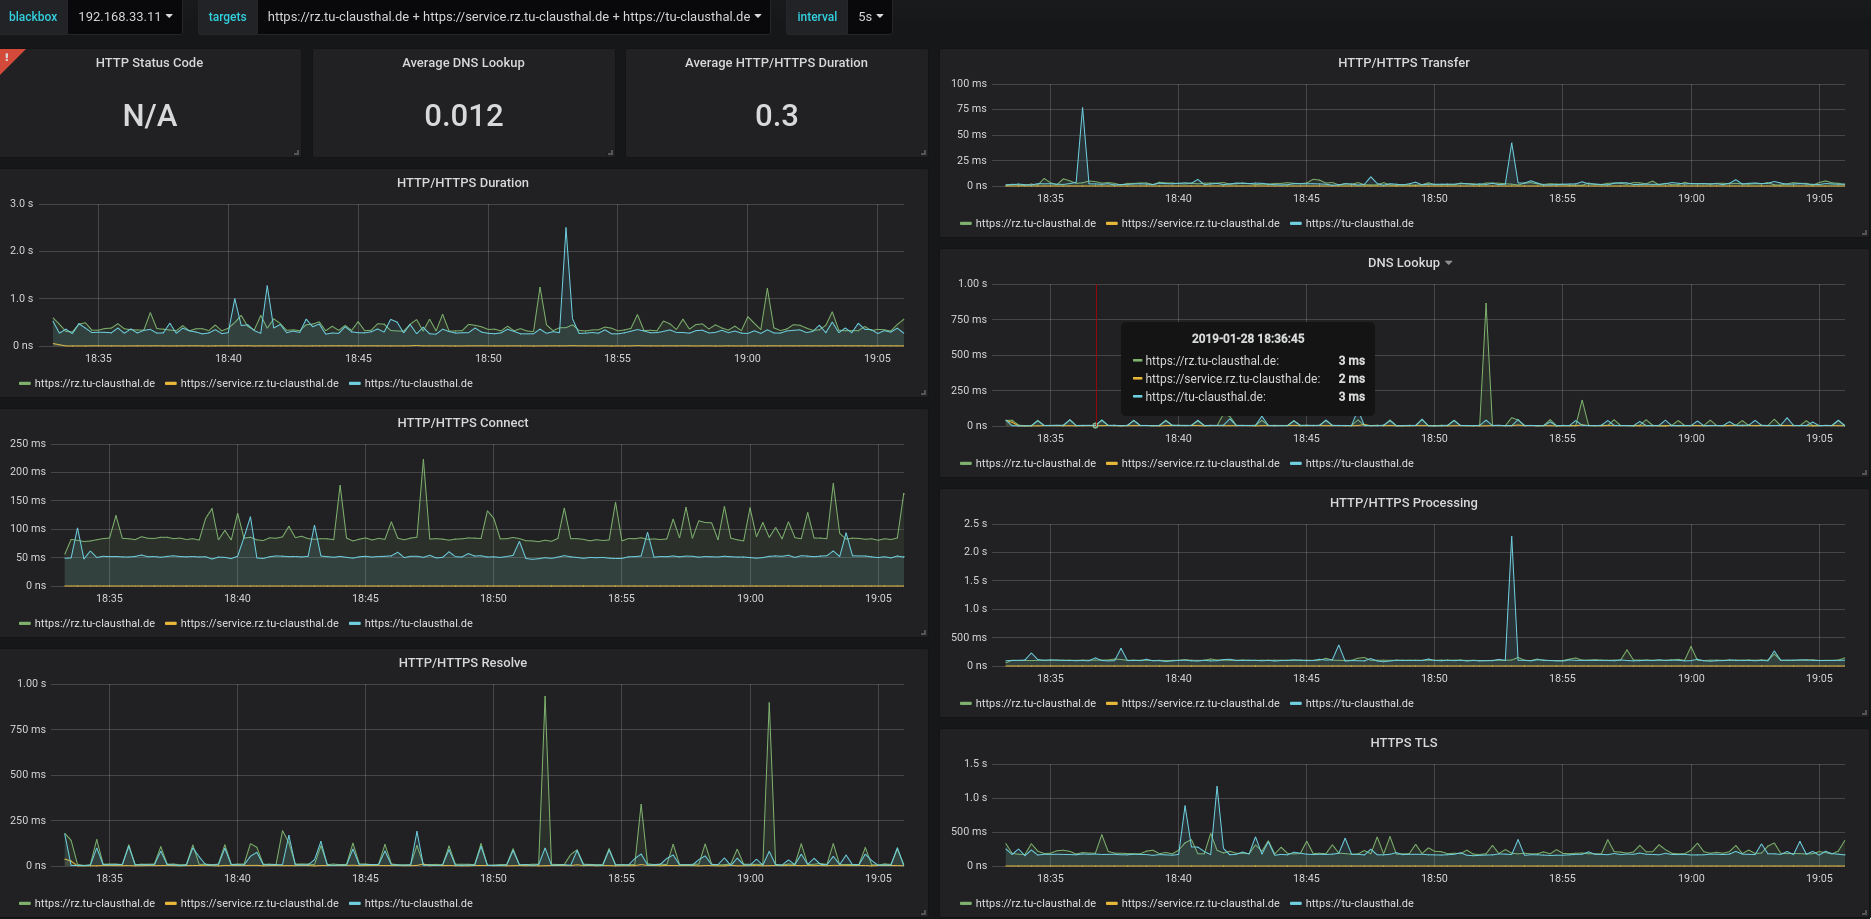
Task: Click the resize handle of HTTP/HTTPS Duration graph panel
Action: (923, 393)
